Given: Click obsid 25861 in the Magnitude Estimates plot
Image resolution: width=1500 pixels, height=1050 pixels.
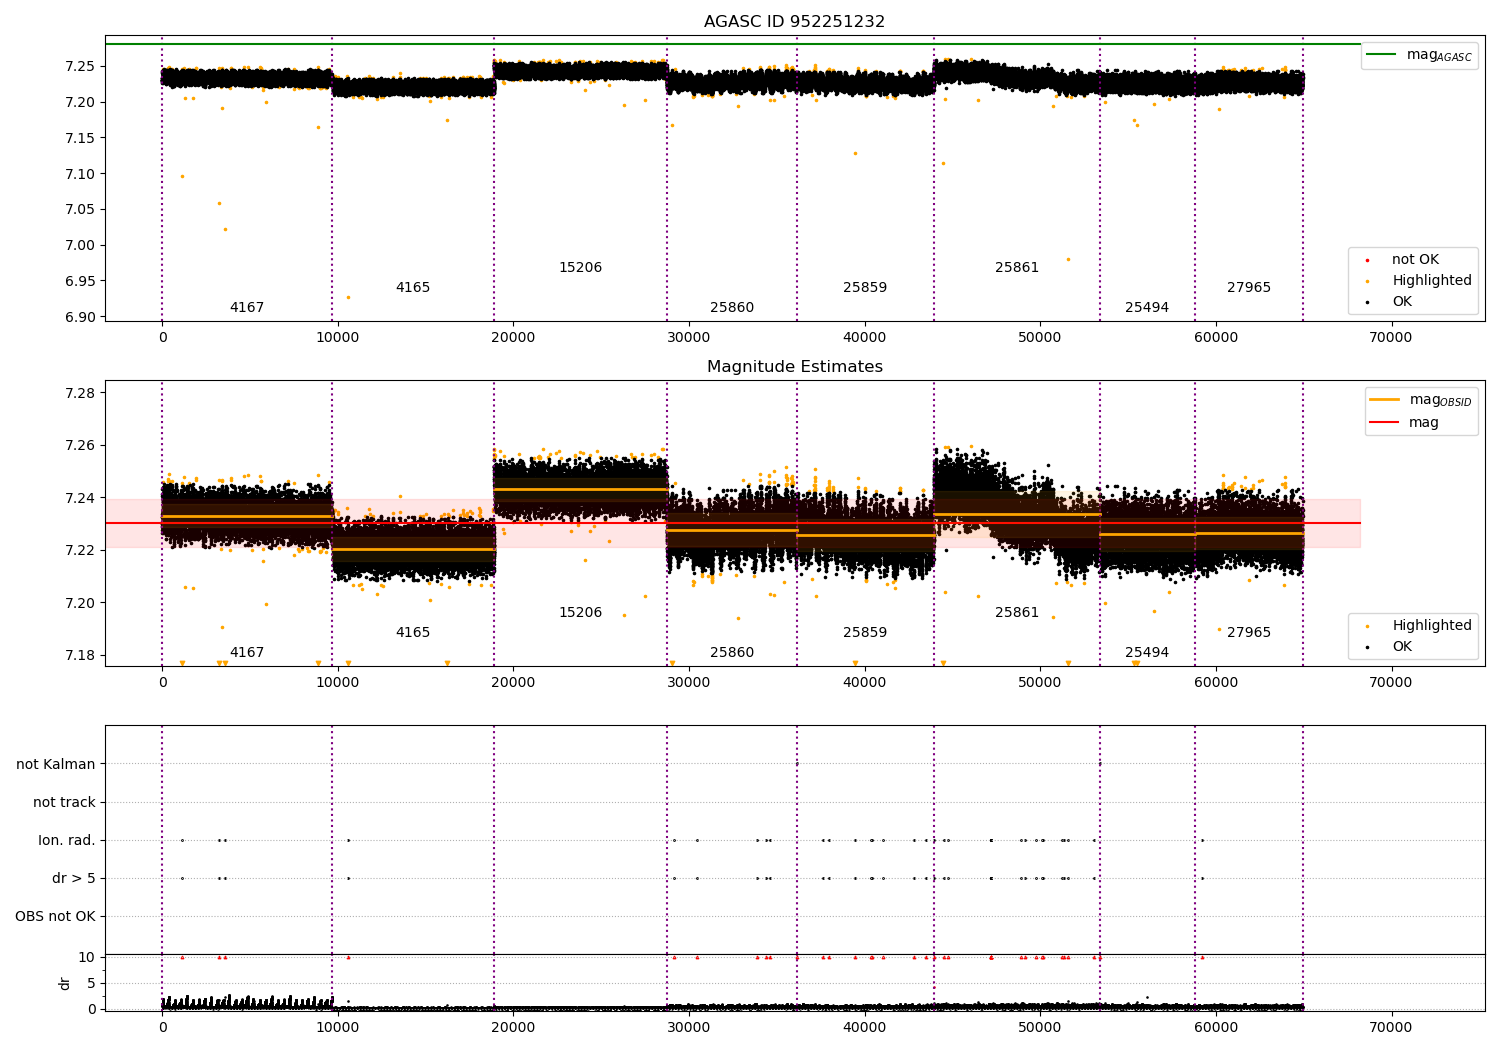Looking at the screenshot, I should click(x=1017, y=613).
